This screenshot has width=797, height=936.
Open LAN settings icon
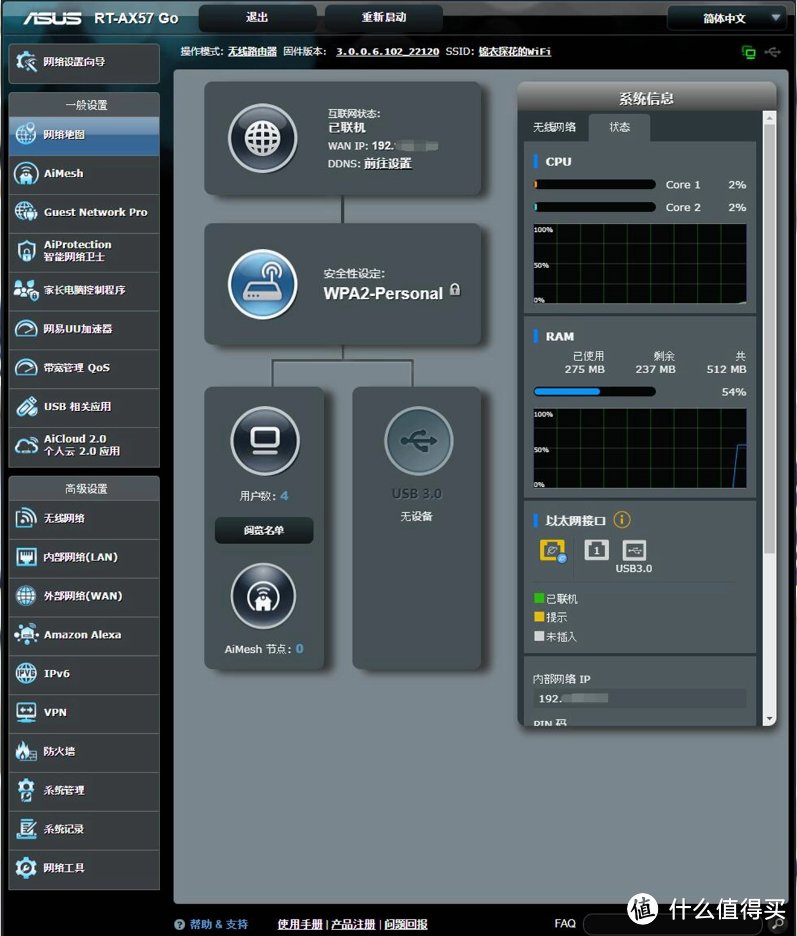tap(26, 557)
